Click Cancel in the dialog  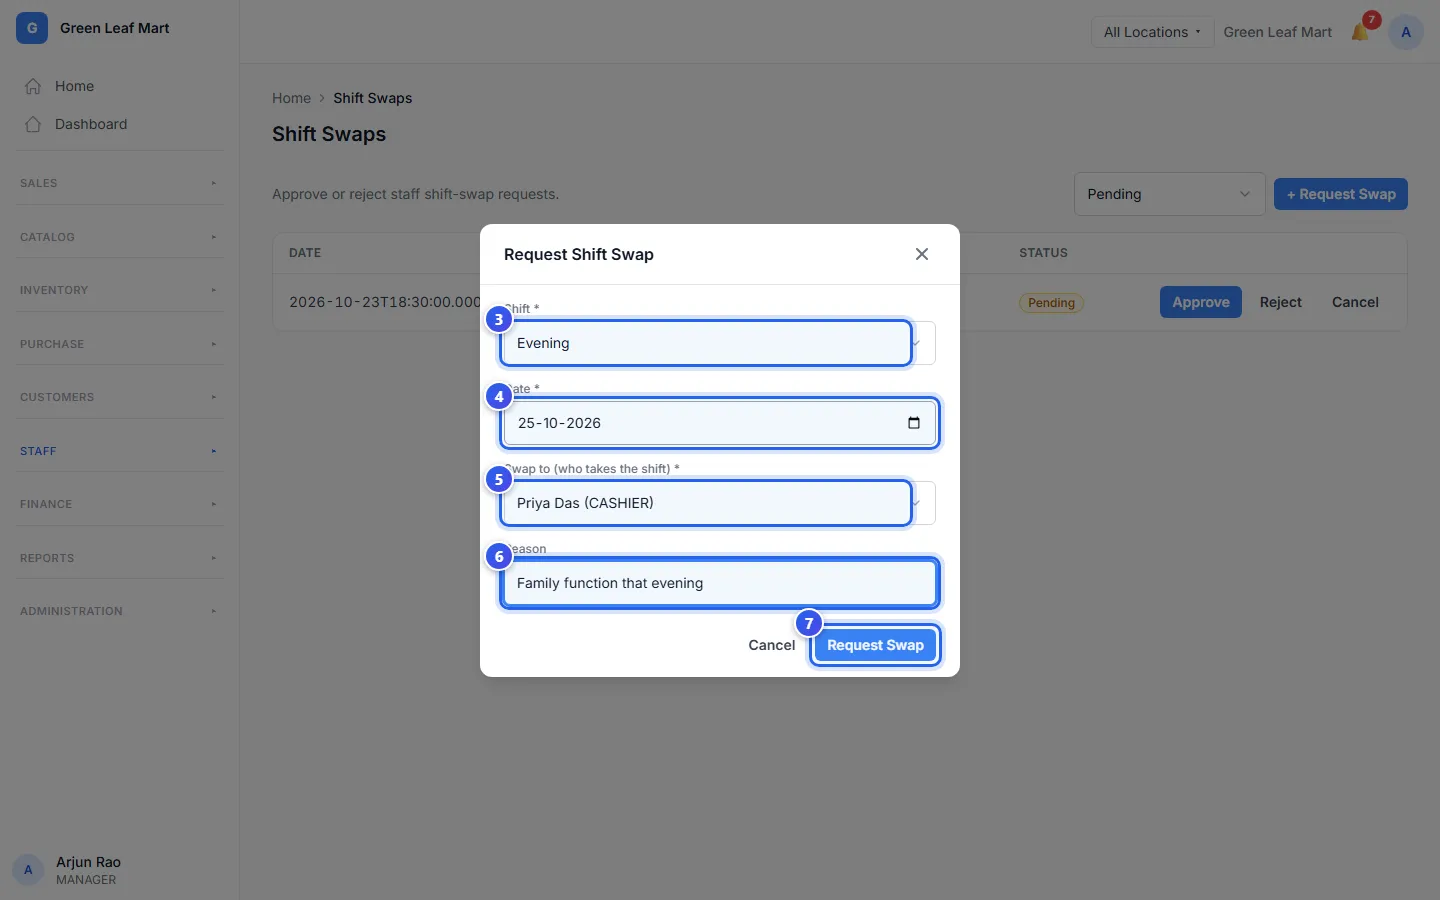pyautogui.click(x=772, y=645)
